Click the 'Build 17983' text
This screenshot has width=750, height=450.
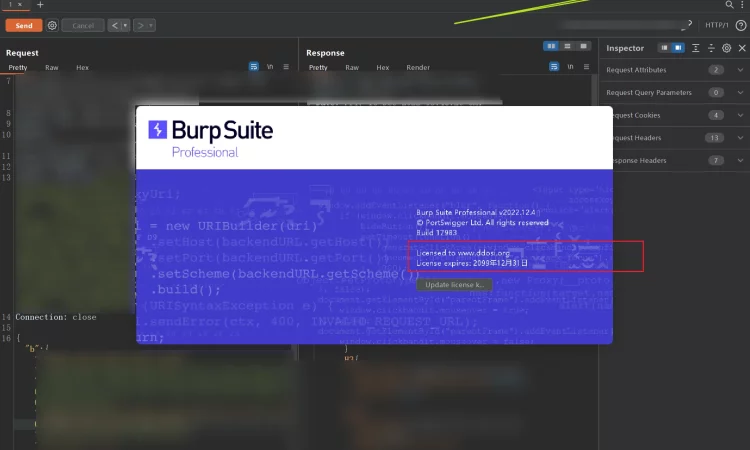[x=436, y=233]
